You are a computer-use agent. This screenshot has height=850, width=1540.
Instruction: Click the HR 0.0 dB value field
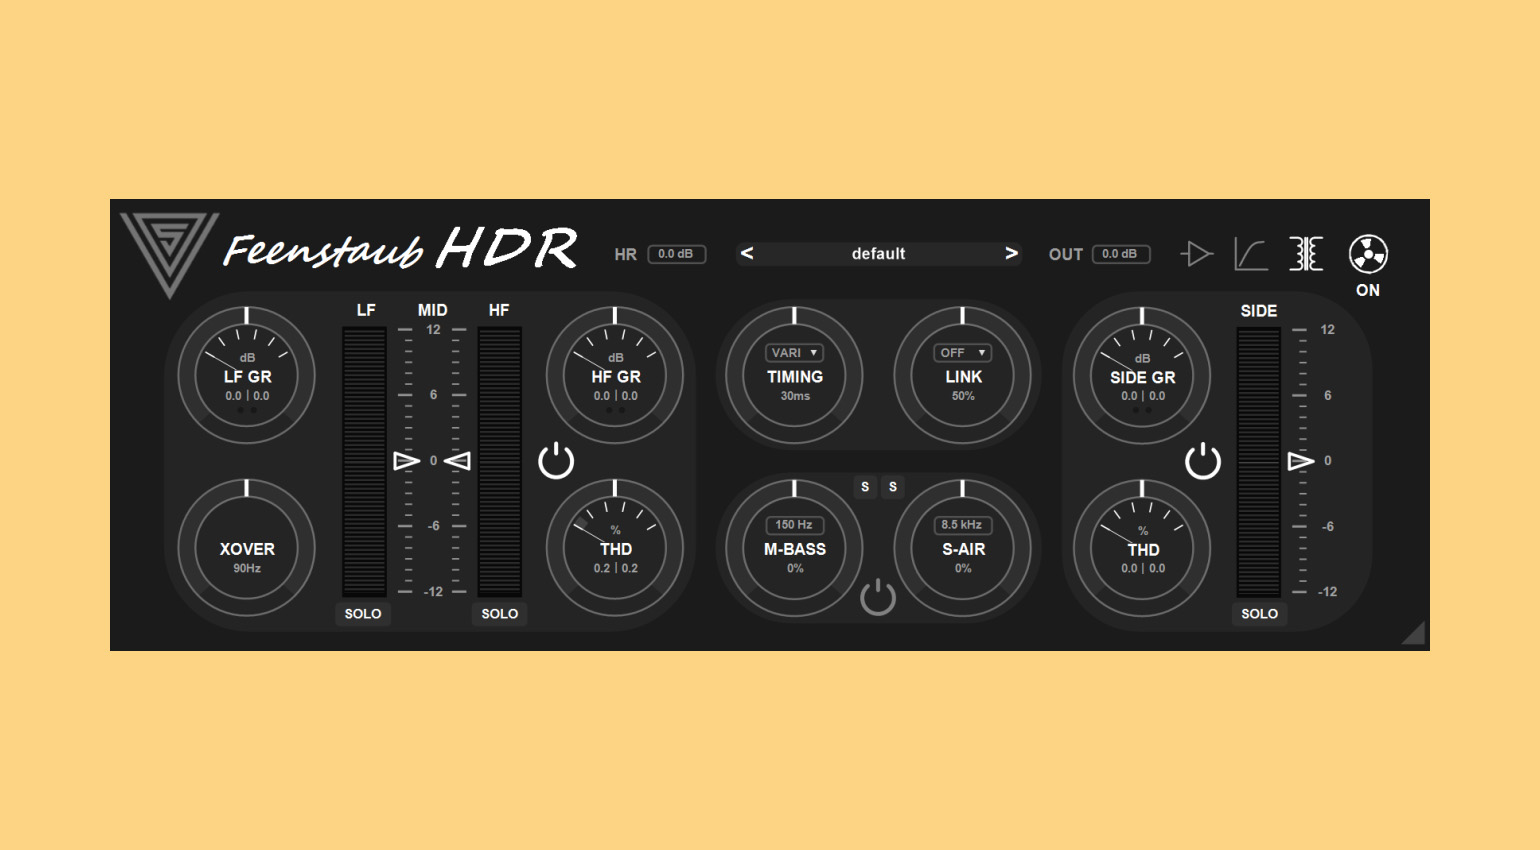676,254
